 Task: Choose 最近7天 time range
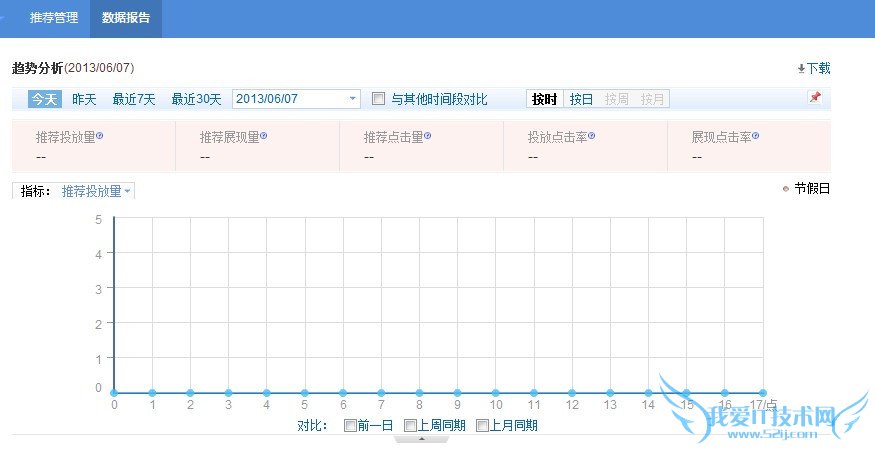click(134, 99)
